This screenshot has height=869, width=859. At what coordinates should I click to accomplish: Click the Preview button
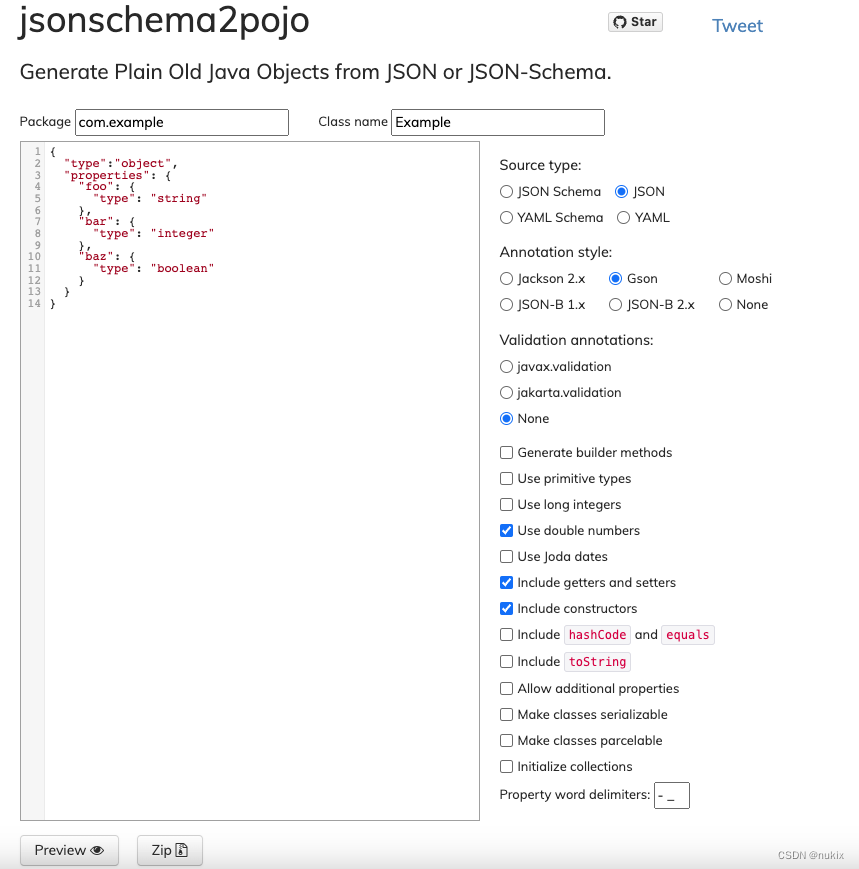pos(69,850)
